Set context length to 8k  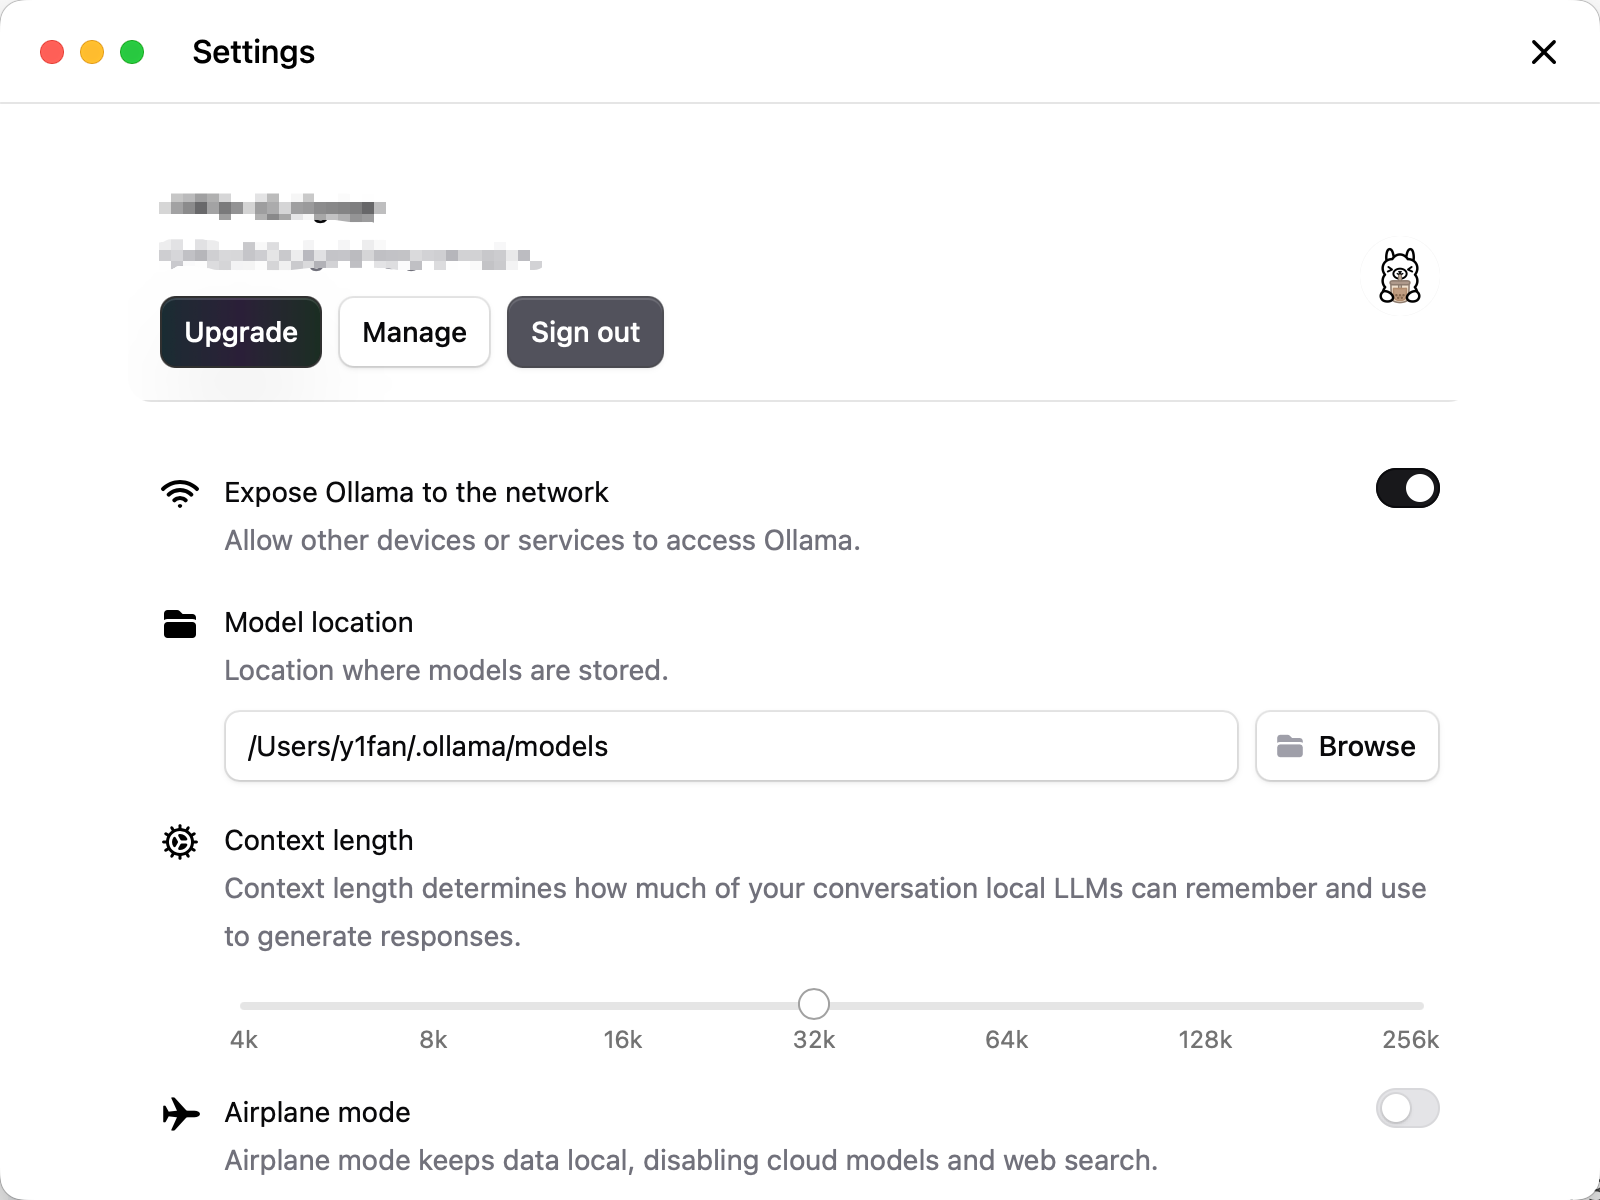(433, 1005)
